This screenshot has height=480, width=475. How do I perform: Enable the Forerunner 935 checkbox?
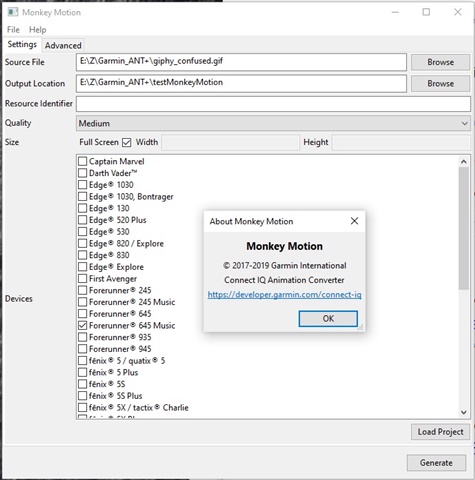(x=82, y=337)
